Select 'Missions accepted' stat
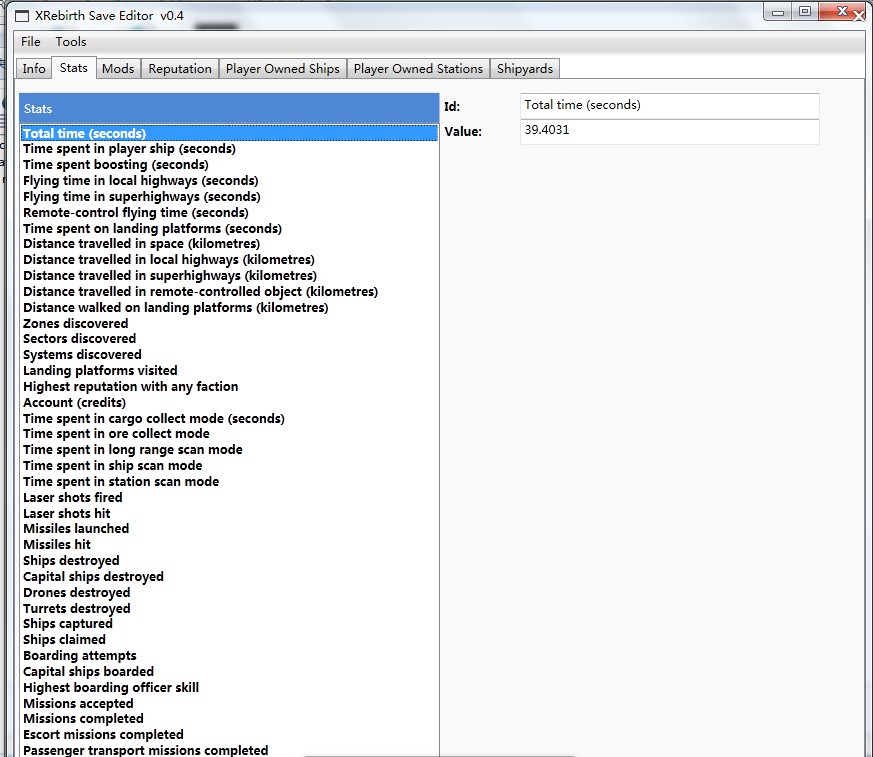873x757 pixels. click(x=229, y=704)
